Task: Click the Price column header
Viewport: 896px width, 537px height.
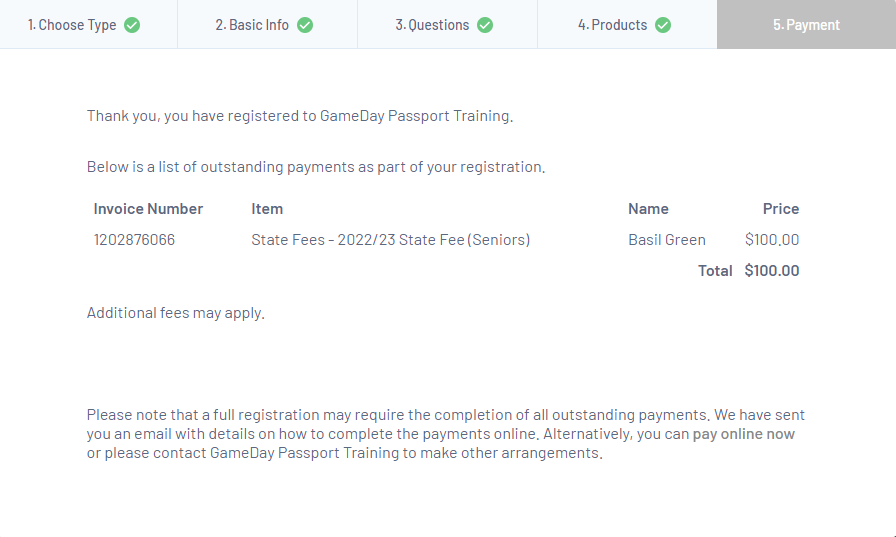Action: (x=781, y=209)
